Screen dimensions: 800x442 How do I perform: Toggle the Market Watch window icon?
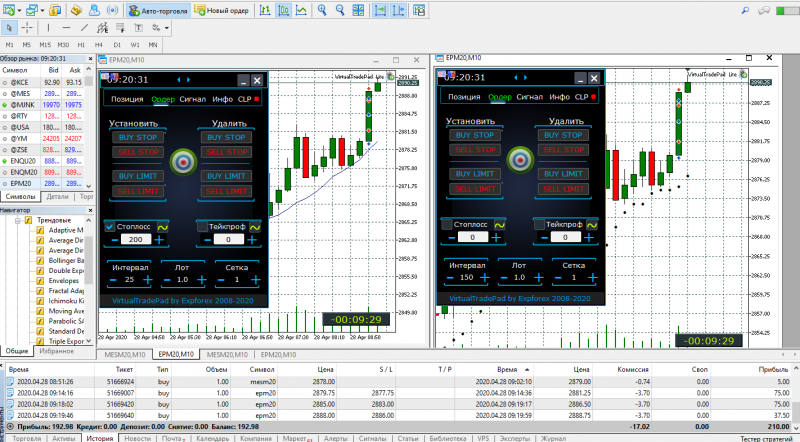click(x=55, y=10)
